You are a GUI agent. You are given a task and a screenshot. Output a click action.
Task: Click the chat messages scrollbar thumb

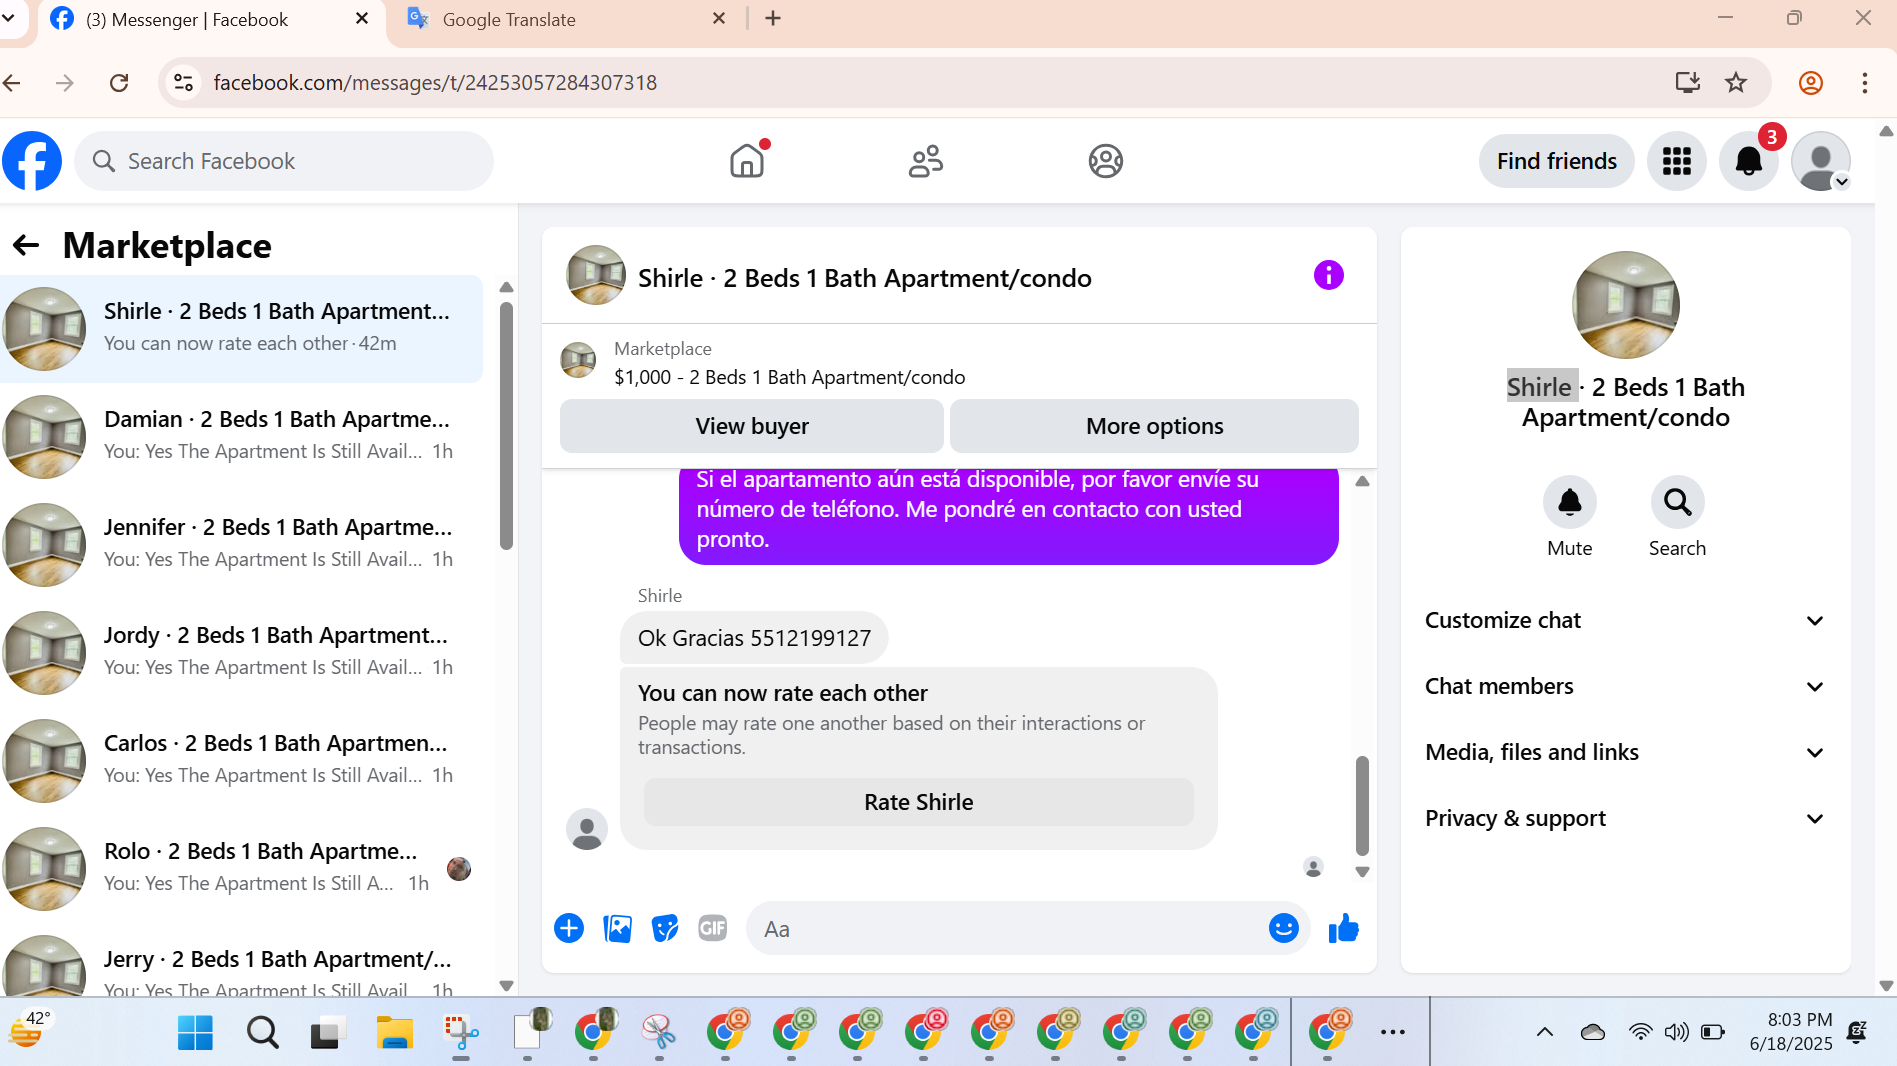tap(1362, 806)
